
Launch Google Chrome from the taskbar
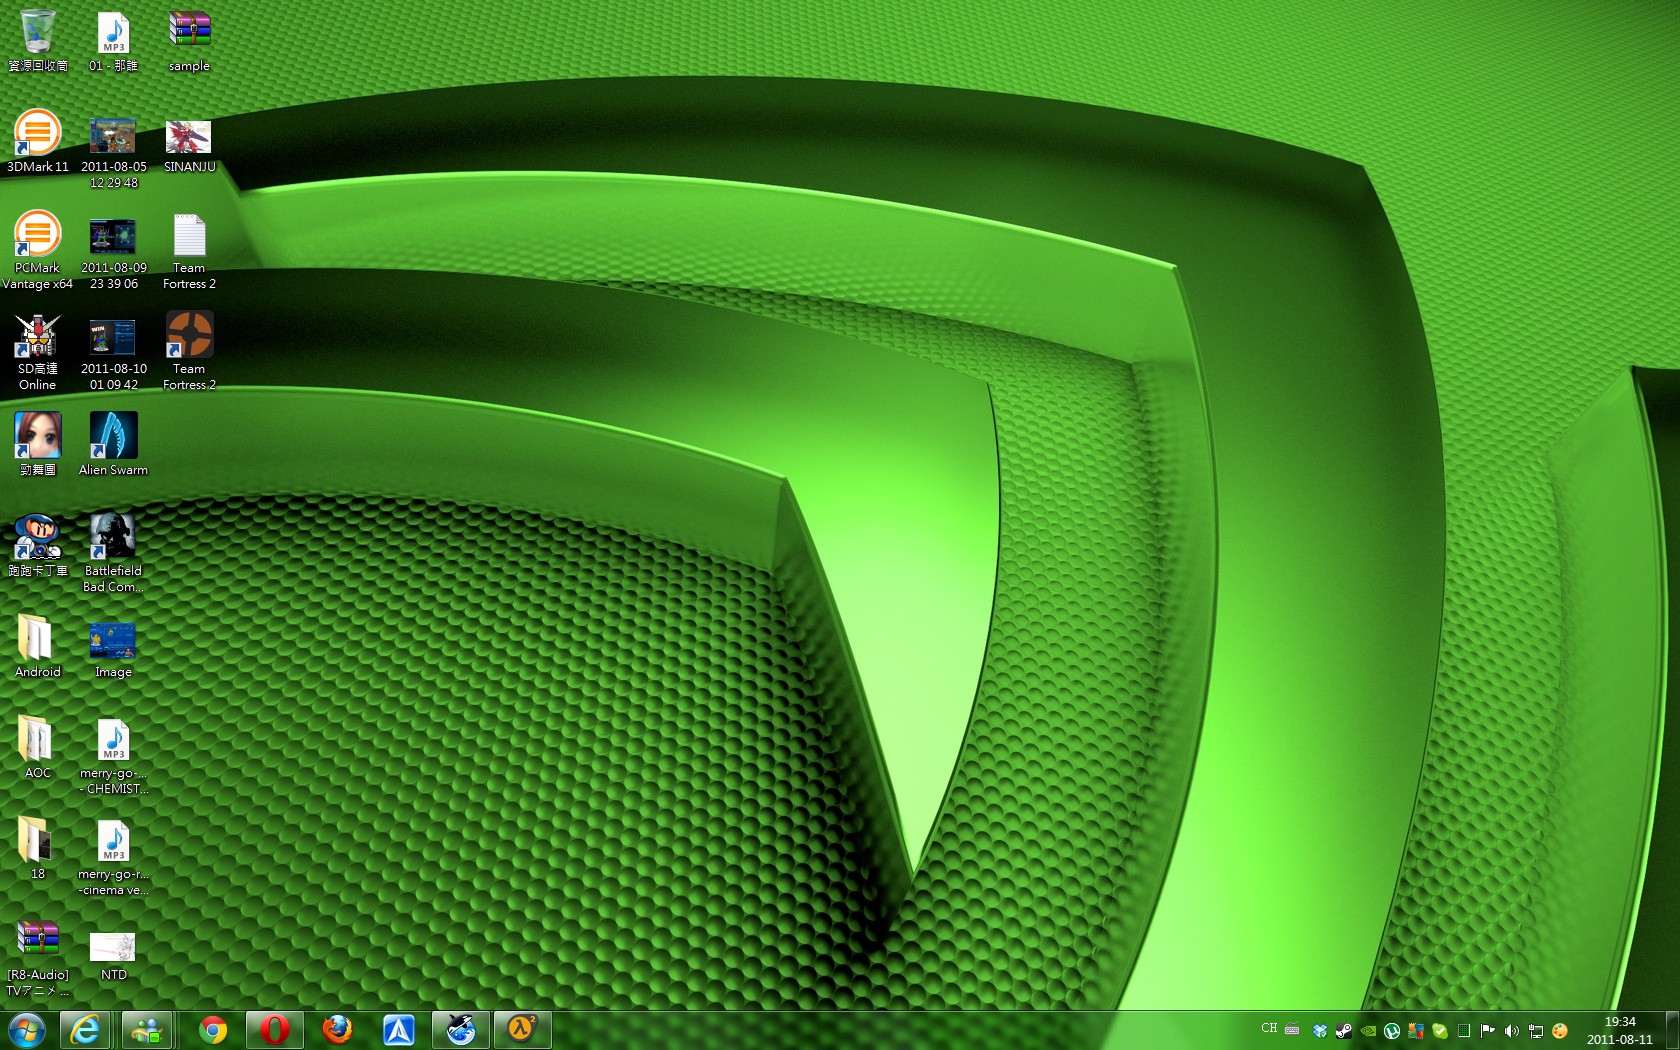click(x=213, y=1030)
